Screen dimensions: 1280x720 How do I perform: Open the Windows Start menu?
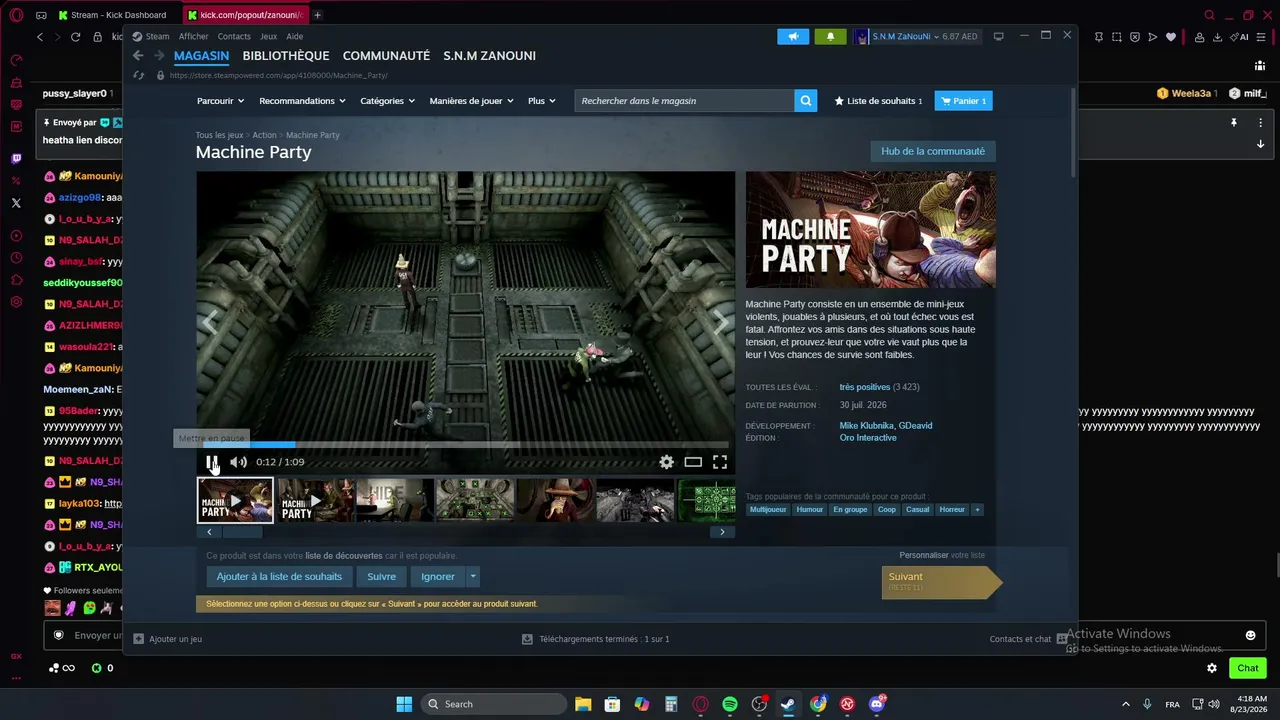404,704
